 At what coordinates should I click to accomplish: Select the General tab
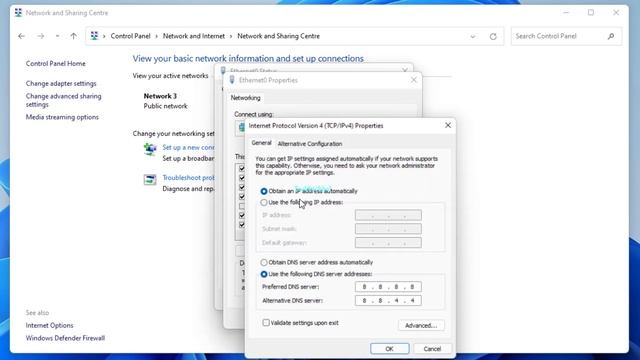[261, 143]
